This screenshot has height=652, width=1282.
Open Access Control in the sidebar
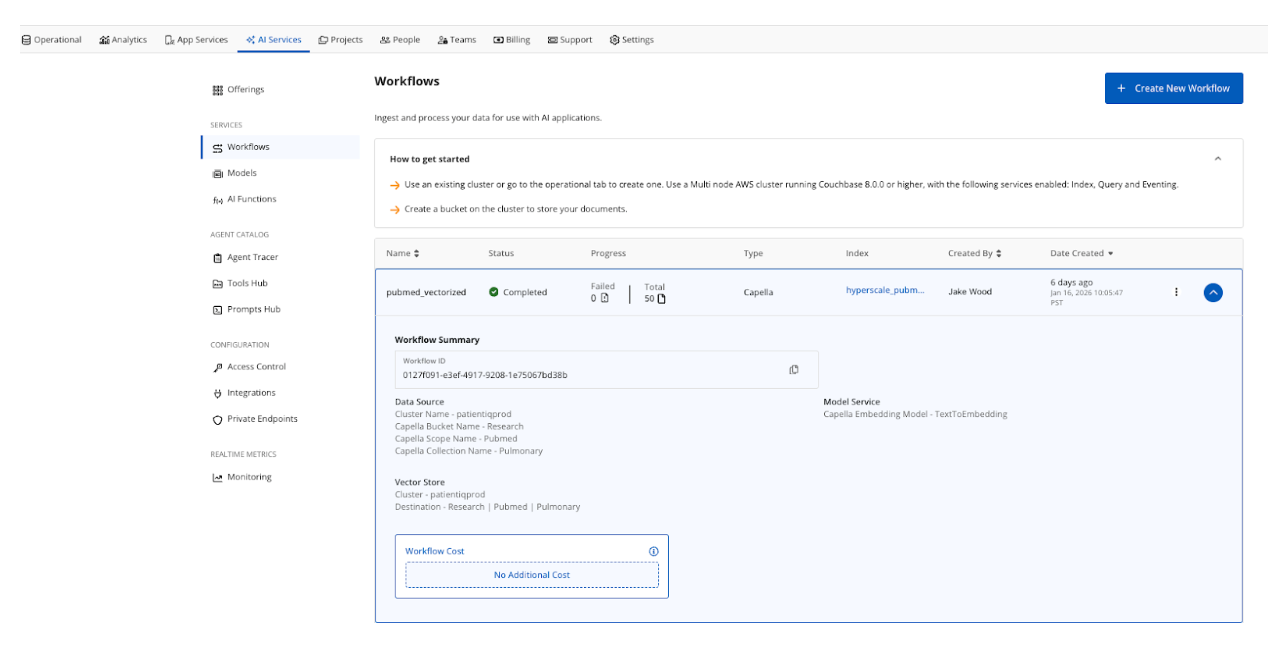[255, 367]
